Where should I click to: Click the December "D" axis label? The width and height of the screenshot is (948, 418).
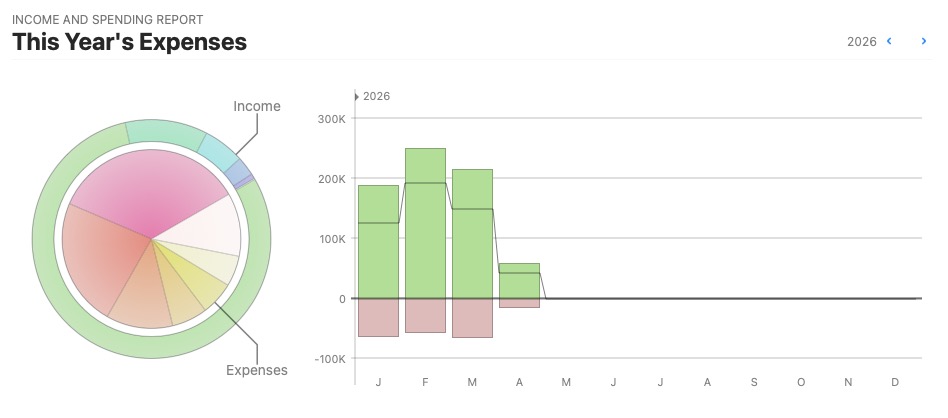(895, 383)
